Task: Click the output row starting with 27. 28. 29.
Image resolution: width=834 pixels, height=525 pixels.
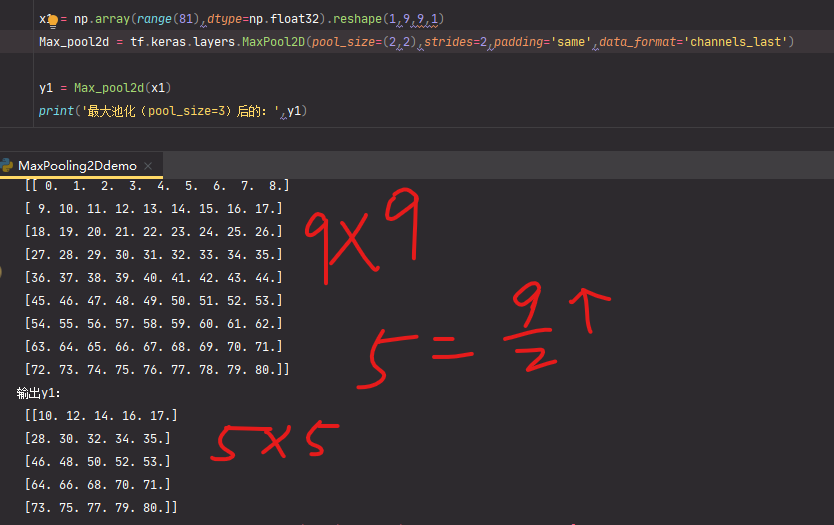Action: click(153, 254)
